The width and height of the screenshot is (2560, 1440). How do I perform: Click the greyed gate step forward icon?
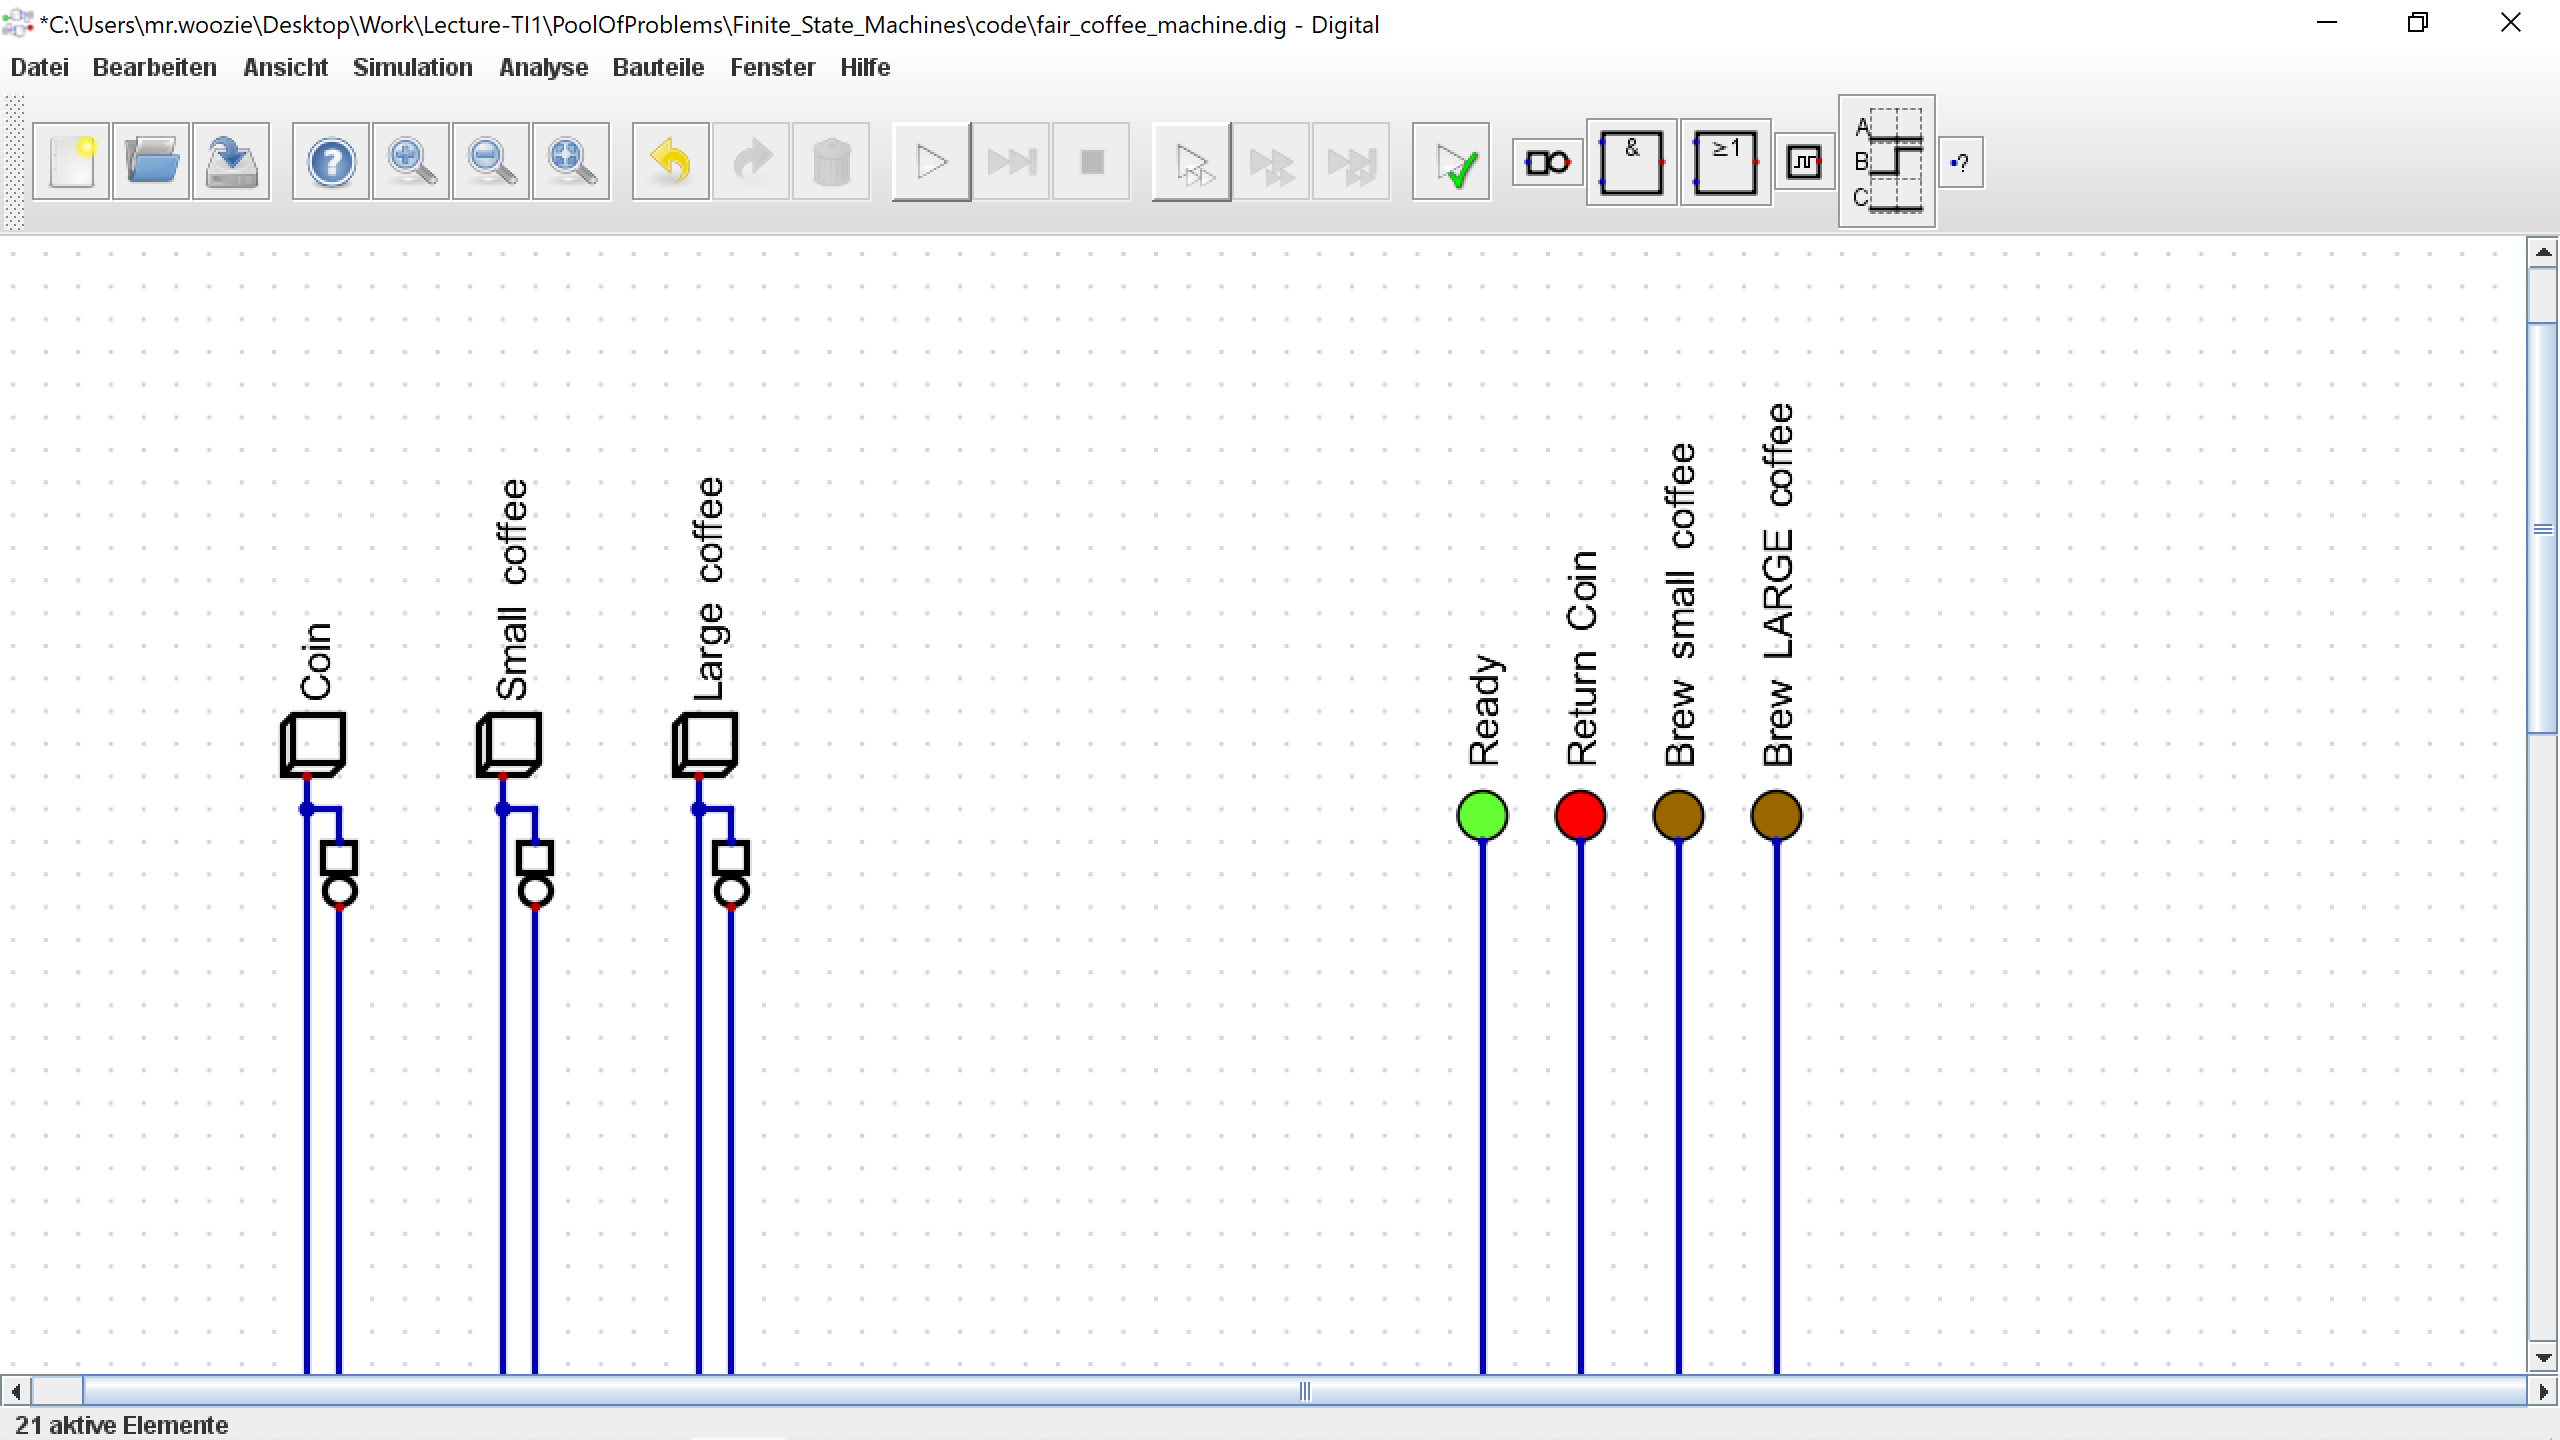tap(1271, 162)
